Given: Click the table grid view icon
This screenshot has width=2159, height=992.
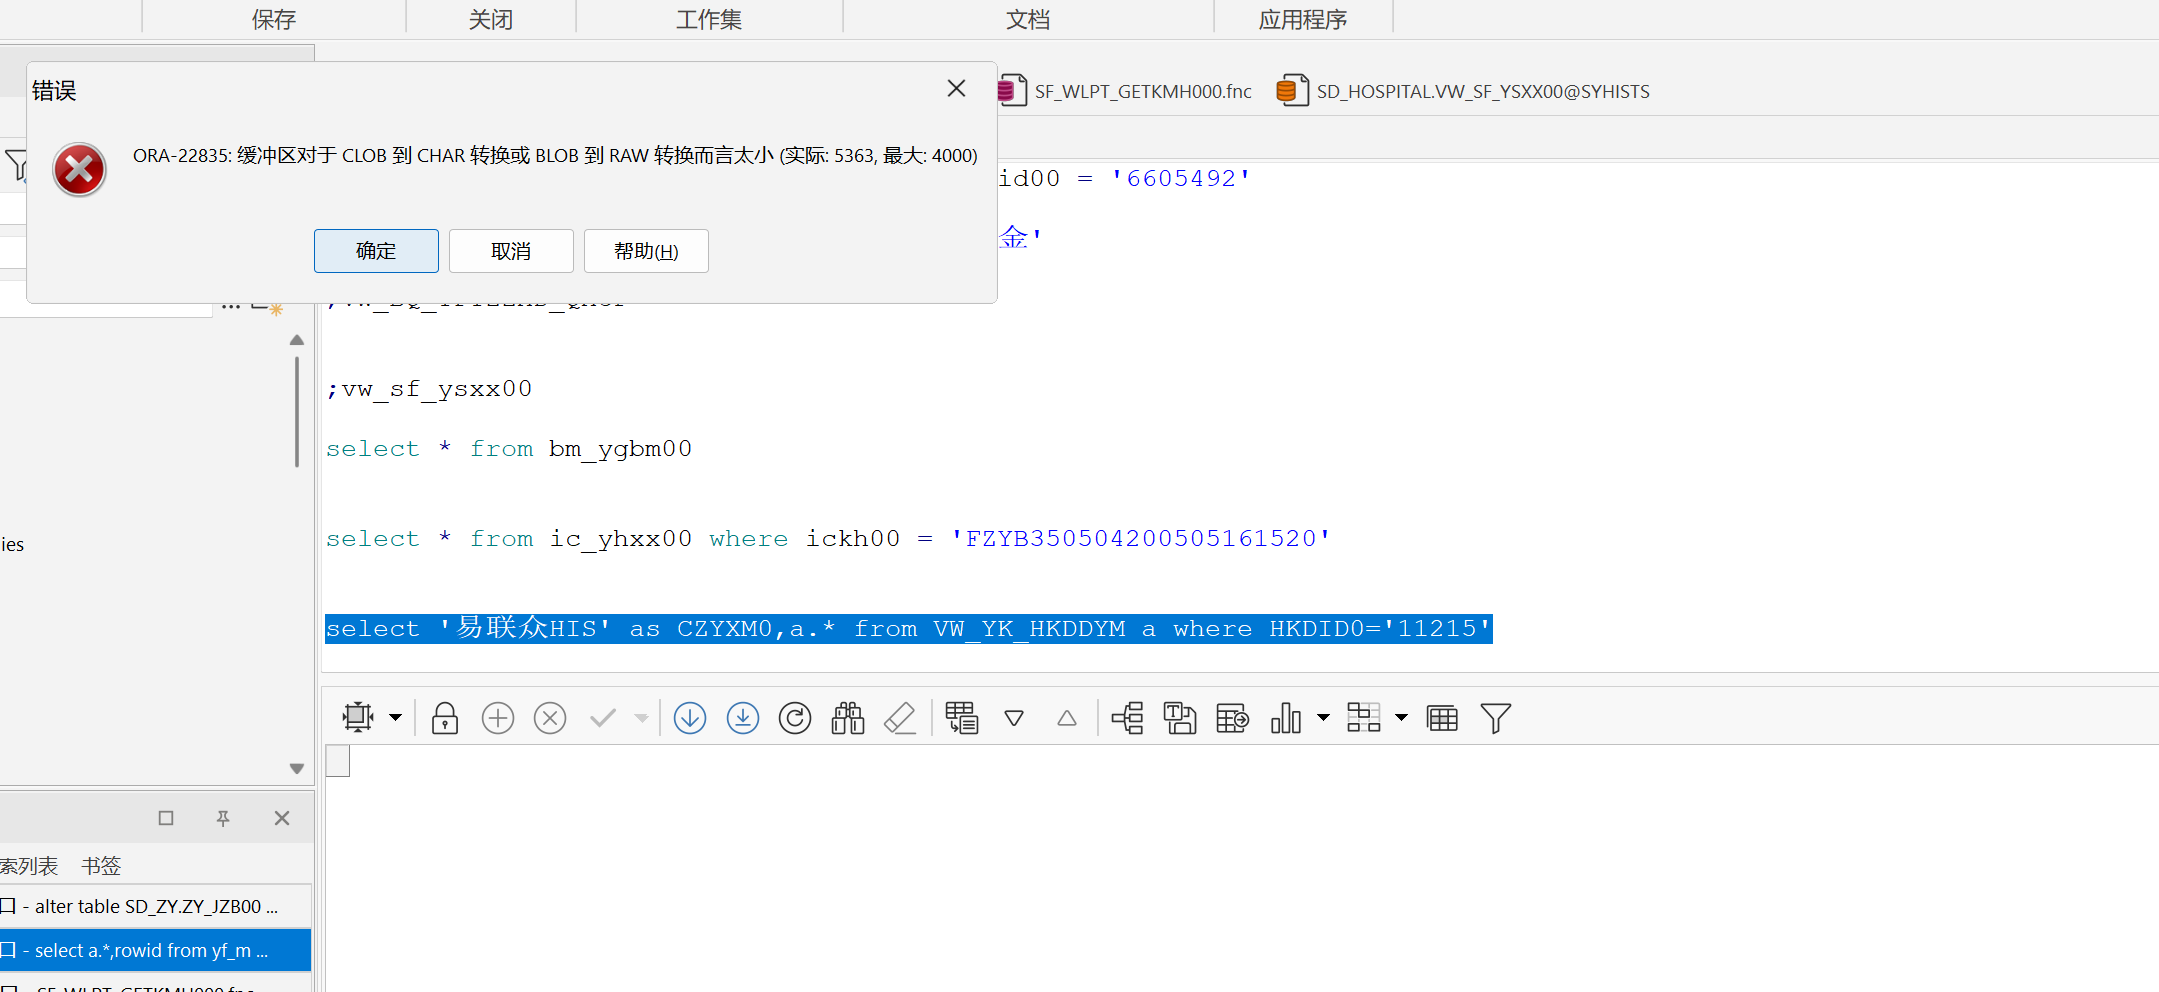Looking at the screenshot, I should [1442, 718].
